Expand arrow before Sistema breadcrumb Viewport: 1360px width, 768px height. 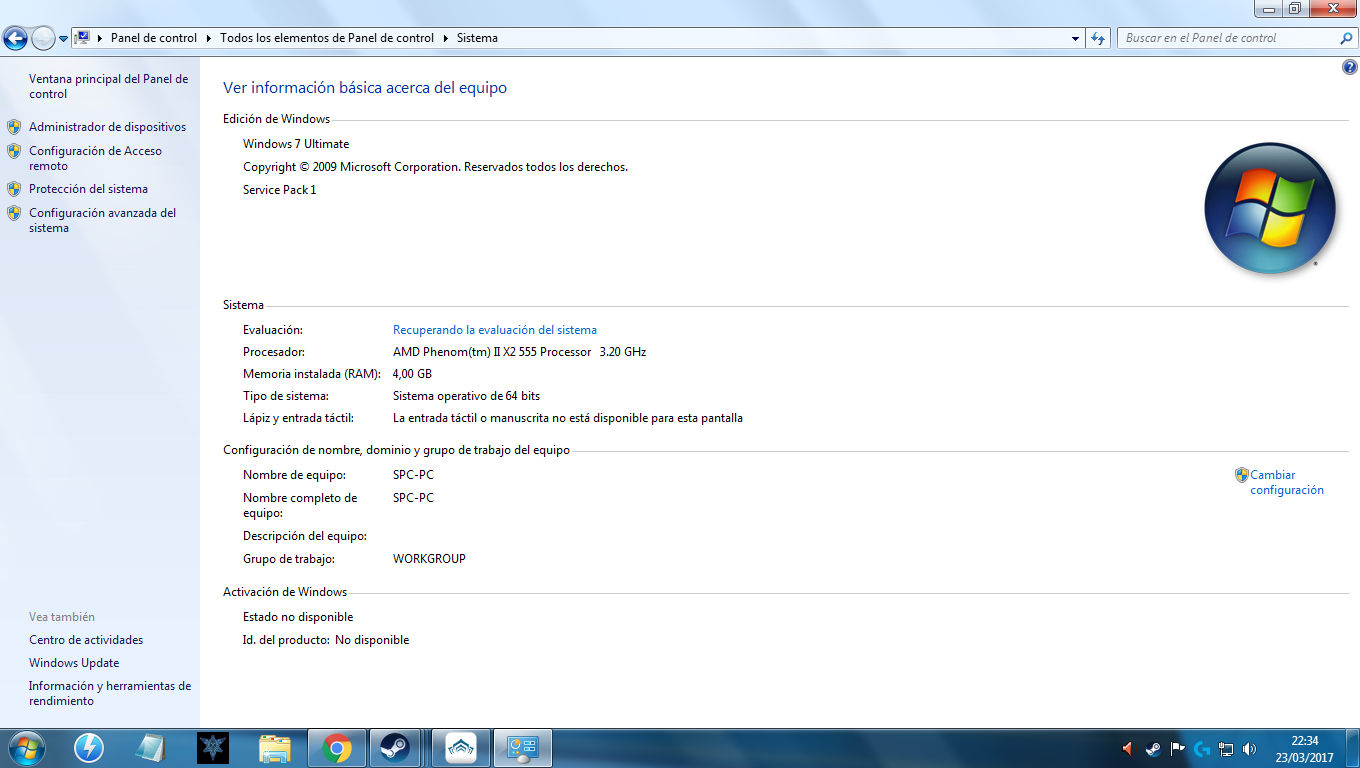click(x=446, y=38)
